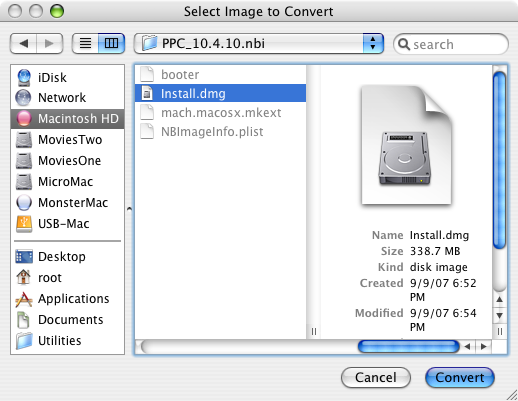Click the preview pane down scroll arrow
The image size is (518, 401).
pos(499,315)
